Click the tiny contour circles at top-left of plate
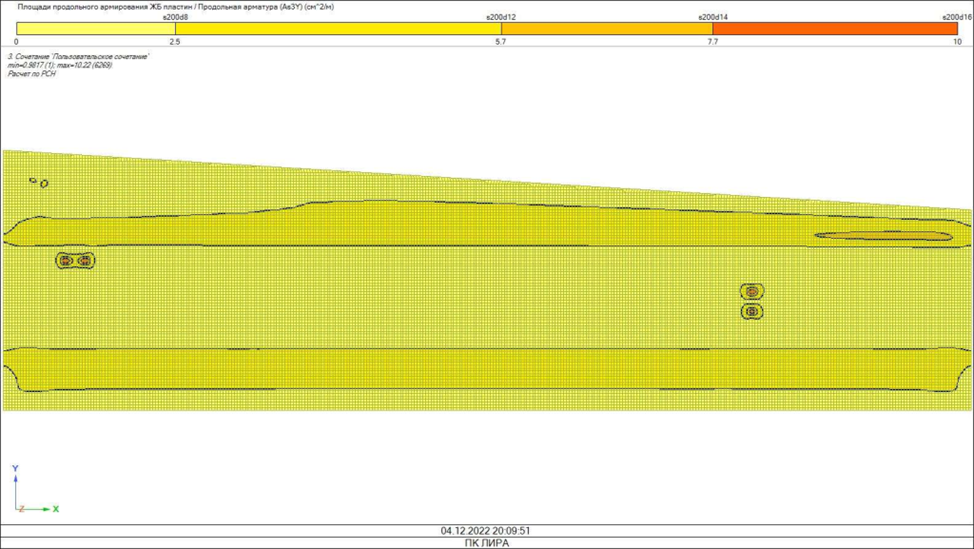974x549 pixels. point(39,182)
